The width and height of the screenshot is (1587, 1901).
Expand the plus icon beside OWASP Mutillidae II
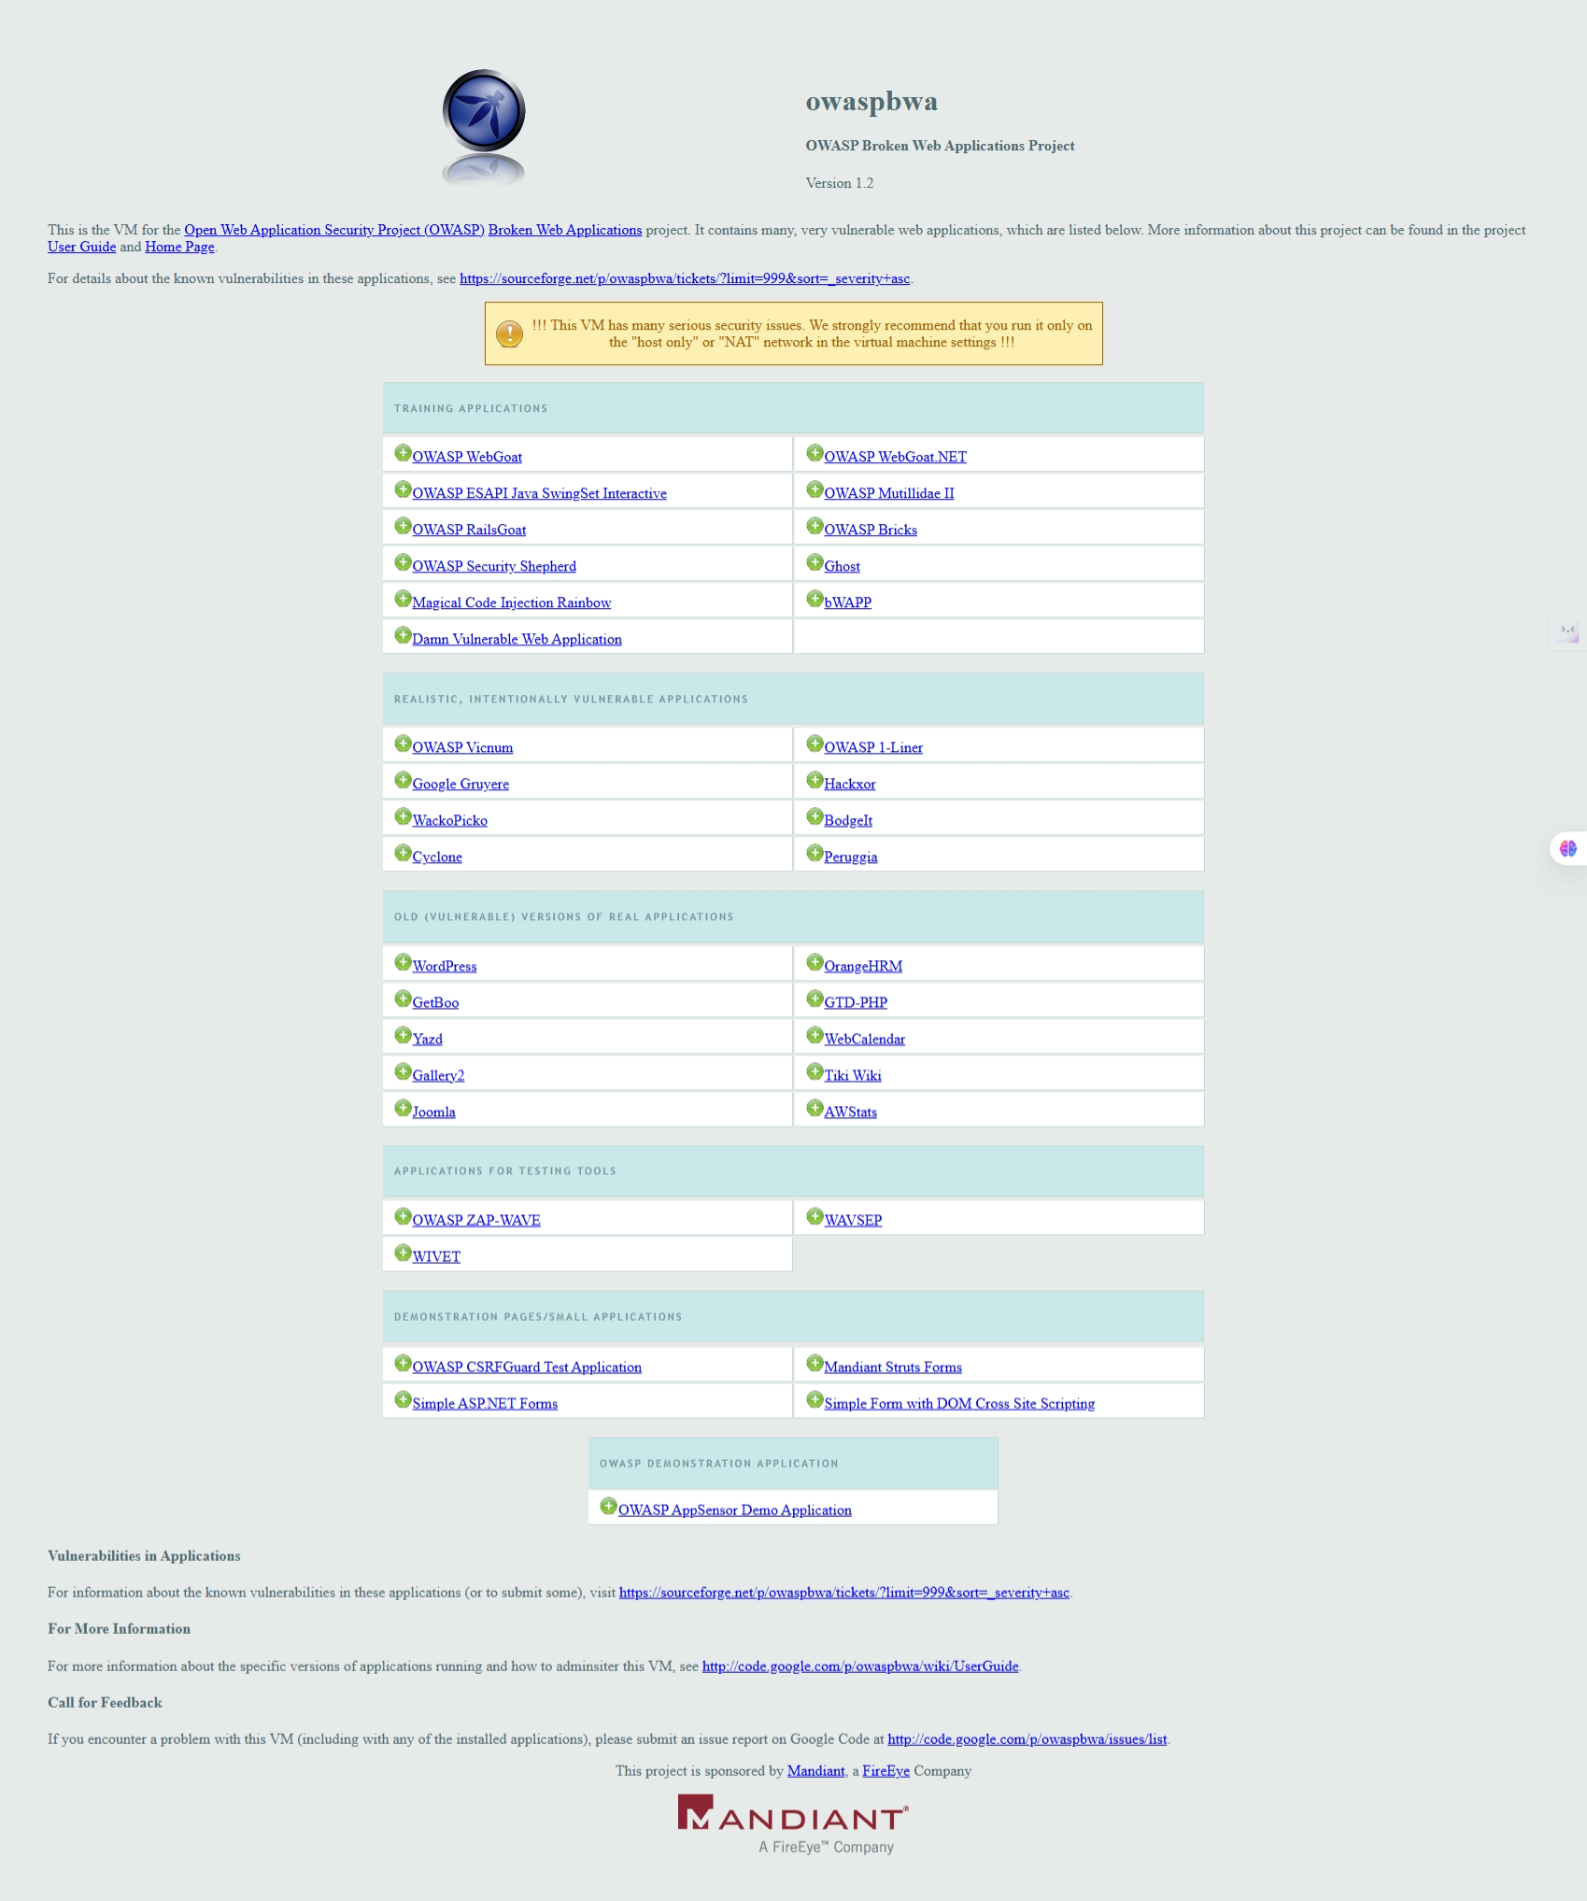point(815,490)
